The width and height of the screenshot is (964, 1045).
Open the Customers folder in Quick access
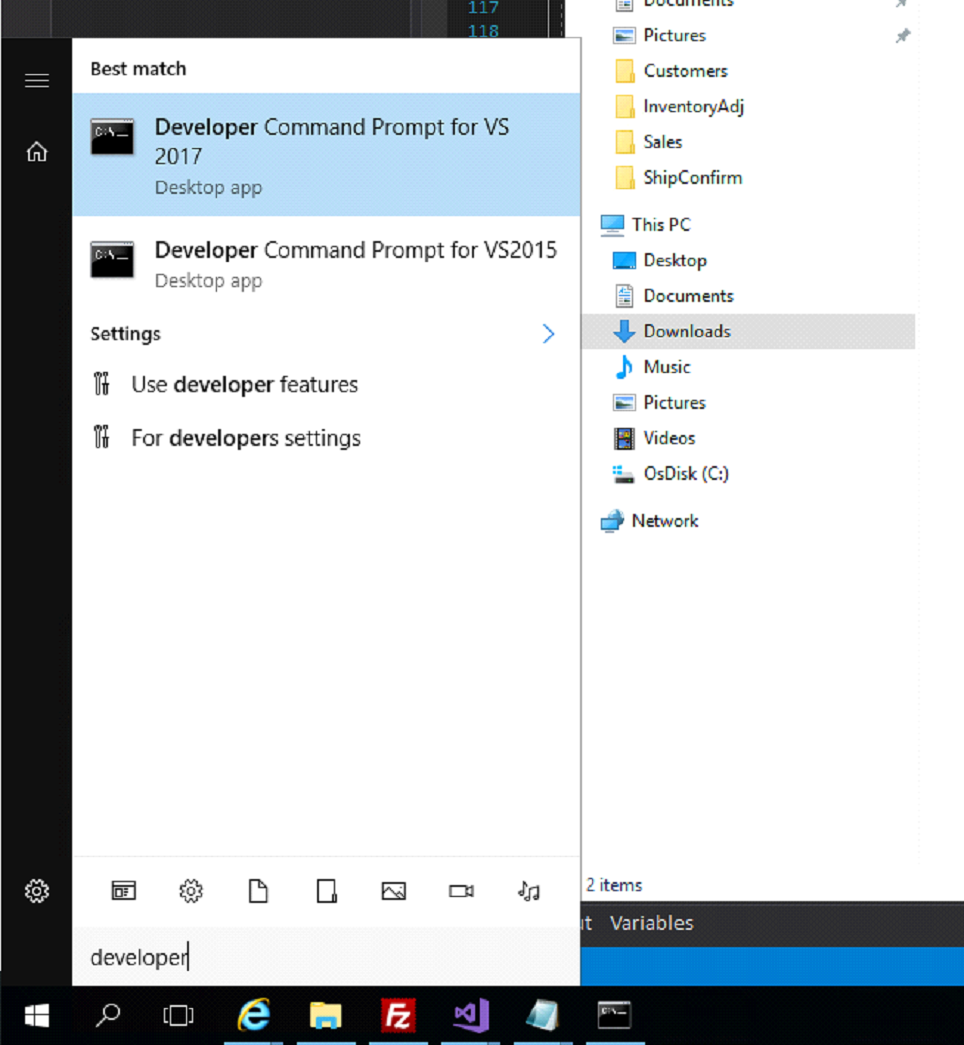pyautogui.click(x=685, y=71)
